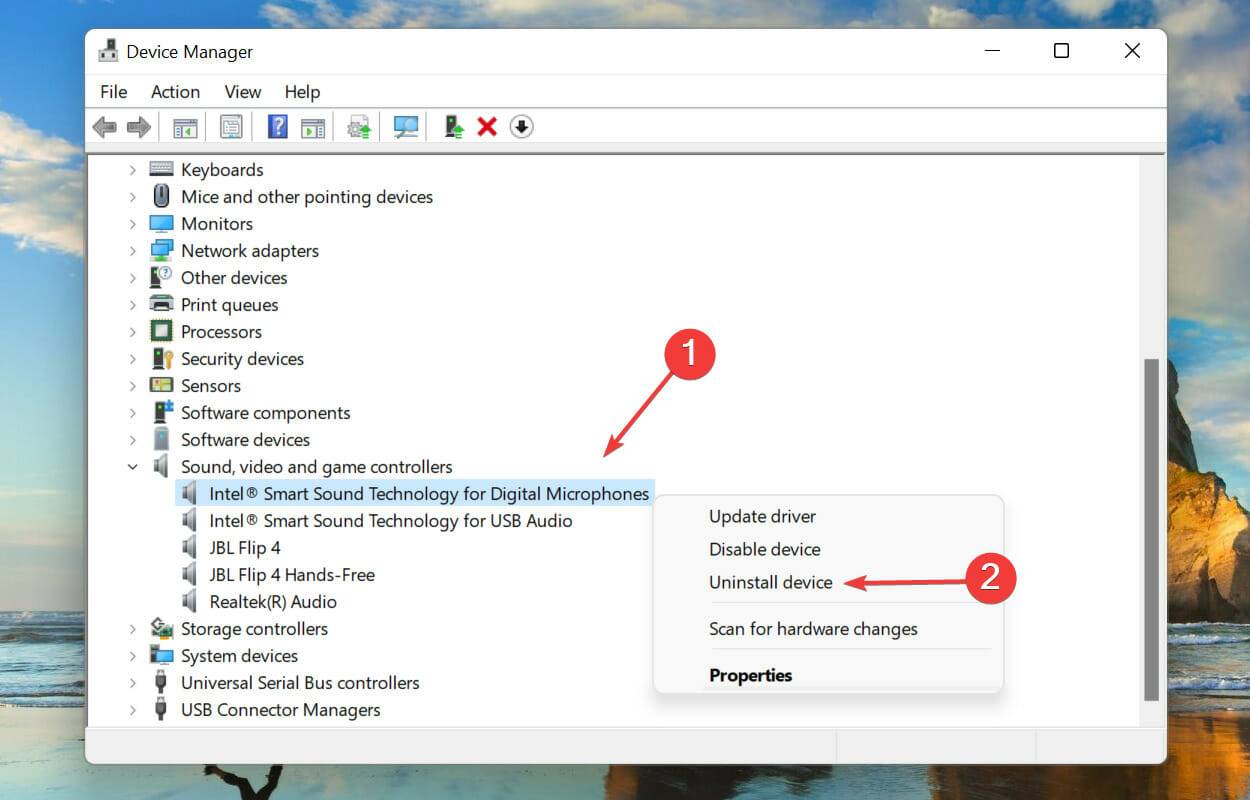This screenshot has width=1250, height=800.
Task: Click the red Uninstall device toolbar icon
Action: [x=486, y=126]
